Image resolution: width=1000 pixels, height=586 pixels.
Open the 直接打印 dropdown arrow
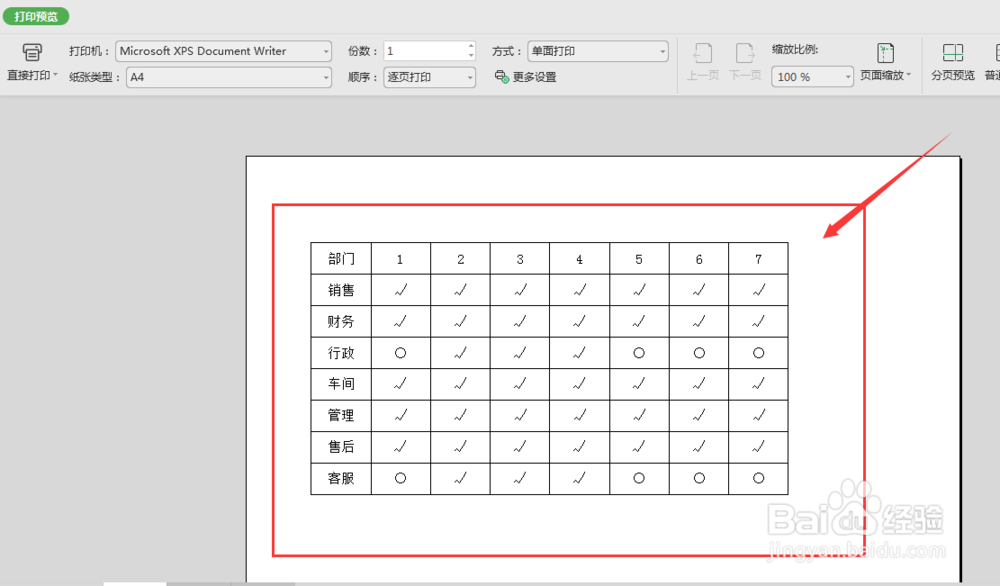point(55,75)
